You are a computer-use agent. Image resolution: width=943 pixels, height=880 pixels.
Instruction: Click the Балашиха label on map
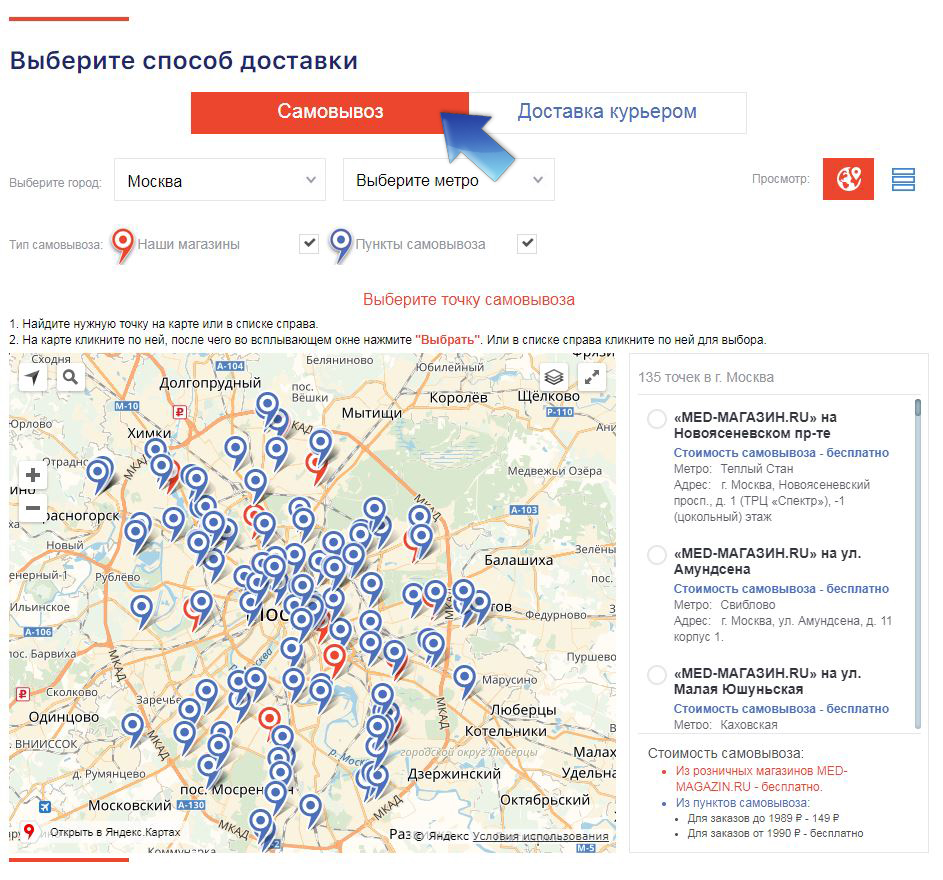518,560
